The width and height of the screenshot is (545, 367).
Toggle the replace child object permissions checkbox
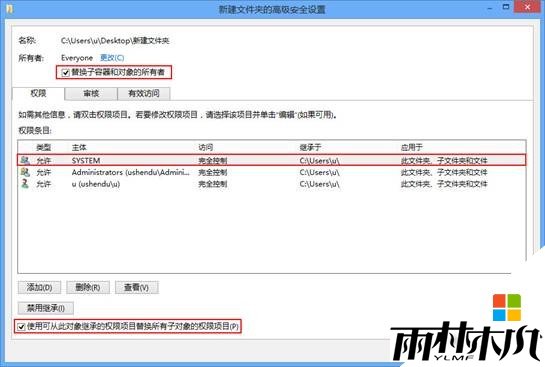click(x=21, y=327)
